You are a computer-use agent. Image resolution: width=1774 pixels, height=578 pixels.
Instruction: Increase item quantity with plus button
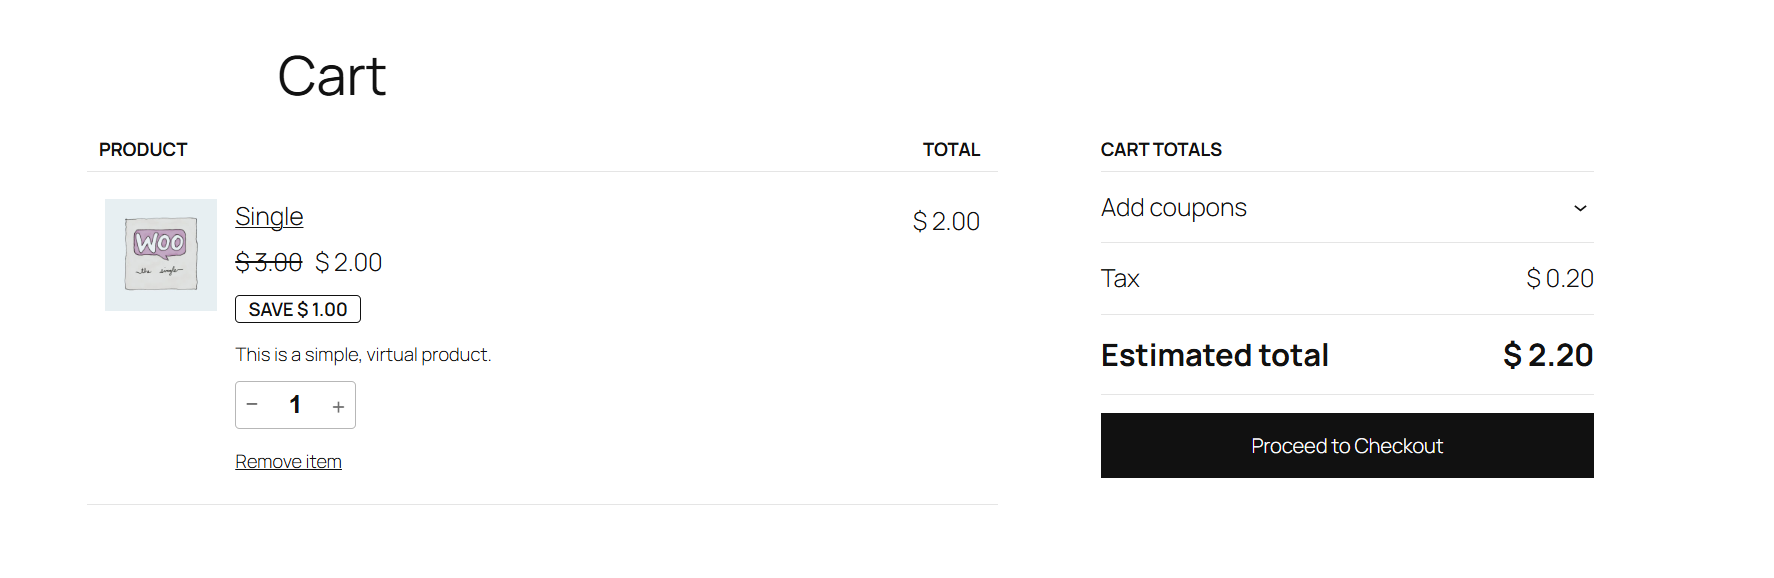[x=338, y=405]
